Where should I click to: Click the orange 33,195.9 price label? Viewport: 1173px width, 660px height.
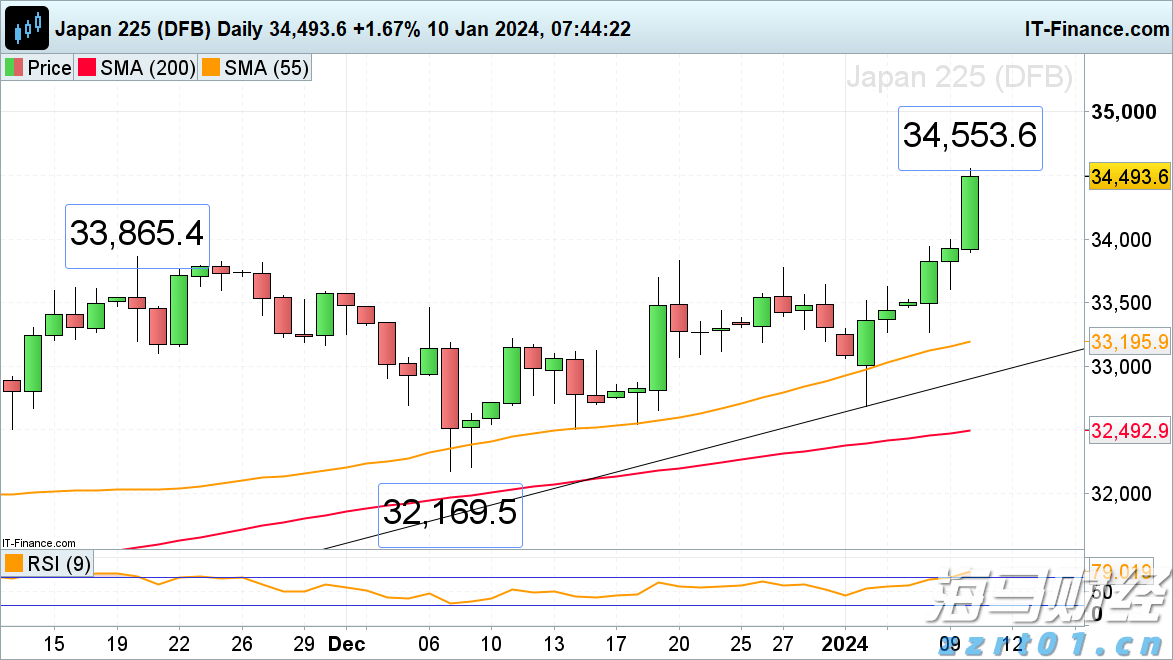1131,342
